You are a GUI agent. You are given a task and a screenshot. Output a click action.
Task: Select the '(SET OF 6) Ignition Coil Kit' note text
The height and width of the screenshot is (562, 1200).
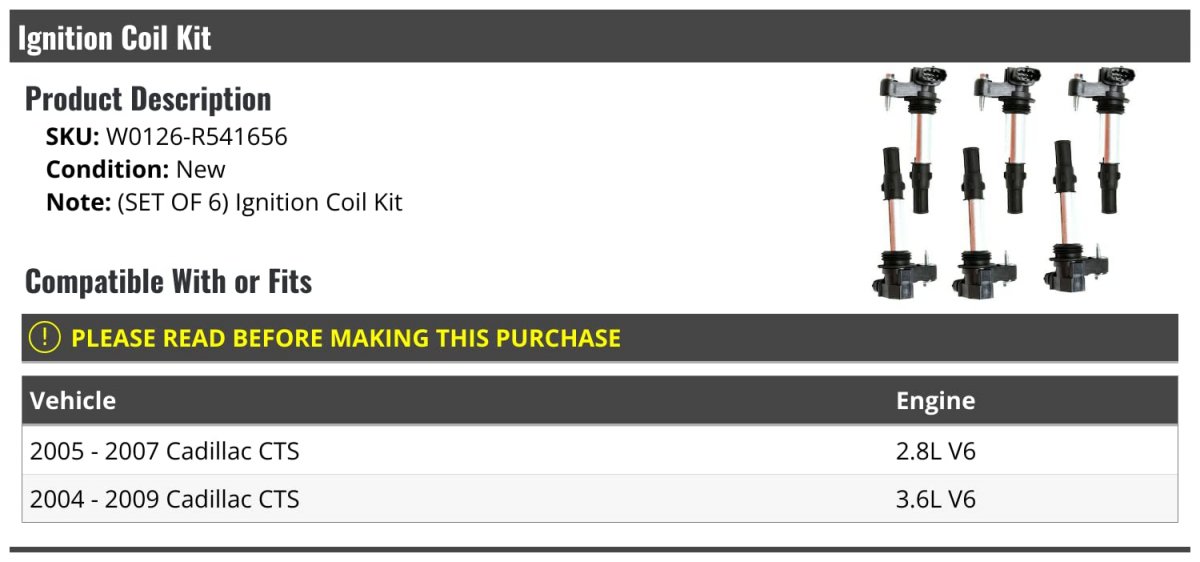(x=260, y=202)
